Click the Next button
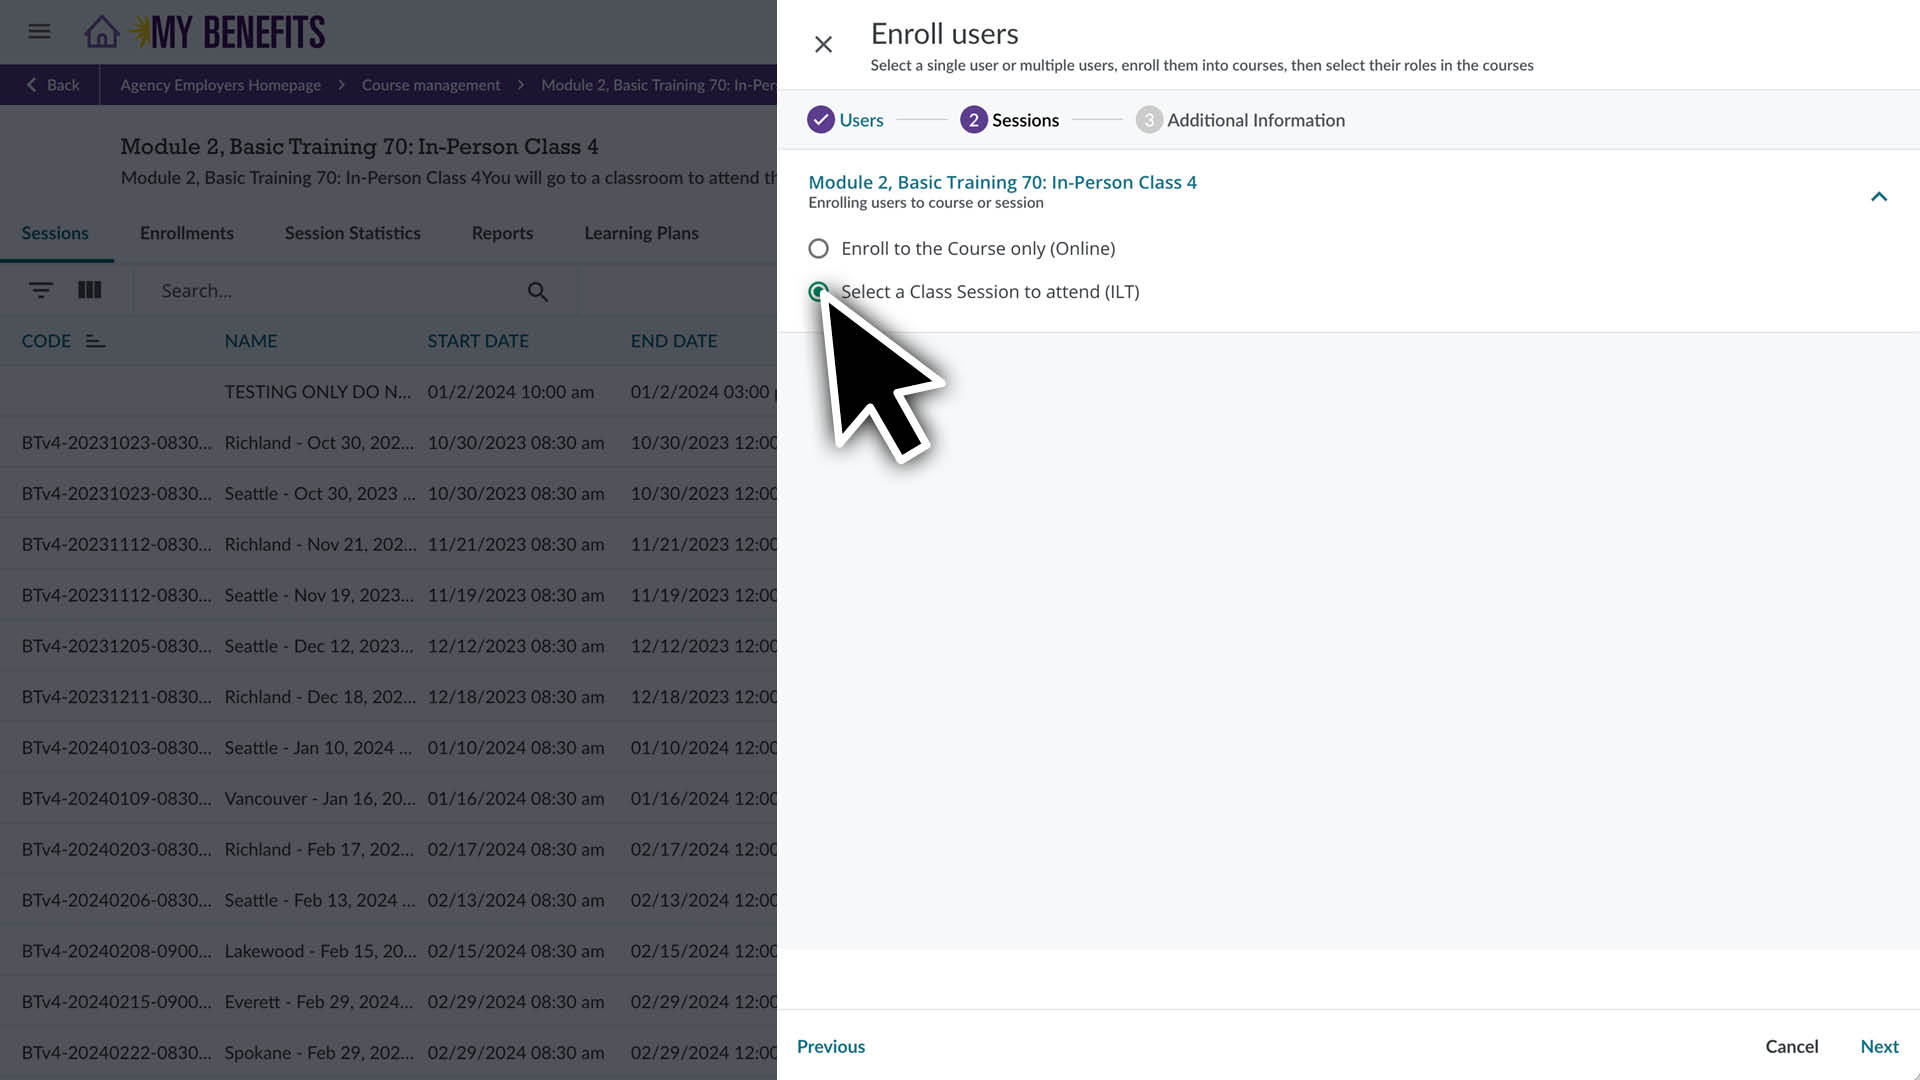 1878,1046
